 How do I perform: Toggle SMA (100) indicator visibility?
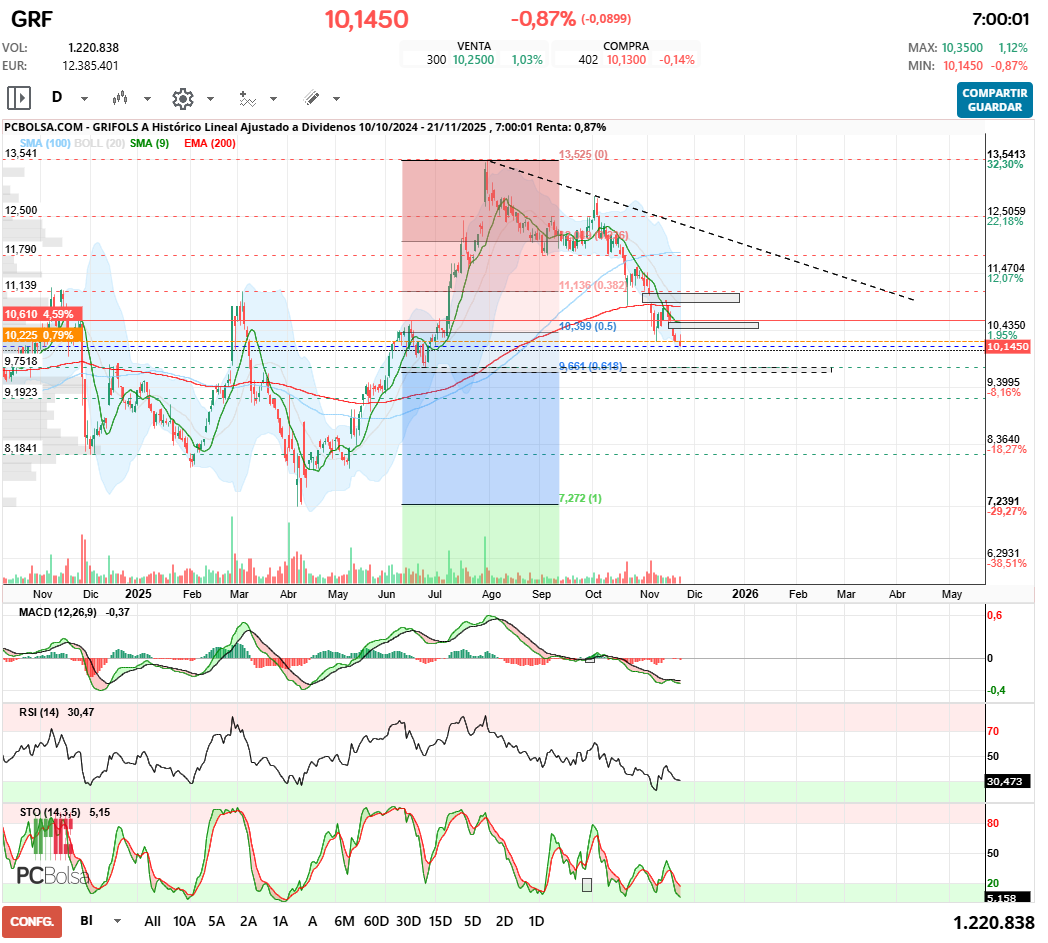[x=45, y=143]
